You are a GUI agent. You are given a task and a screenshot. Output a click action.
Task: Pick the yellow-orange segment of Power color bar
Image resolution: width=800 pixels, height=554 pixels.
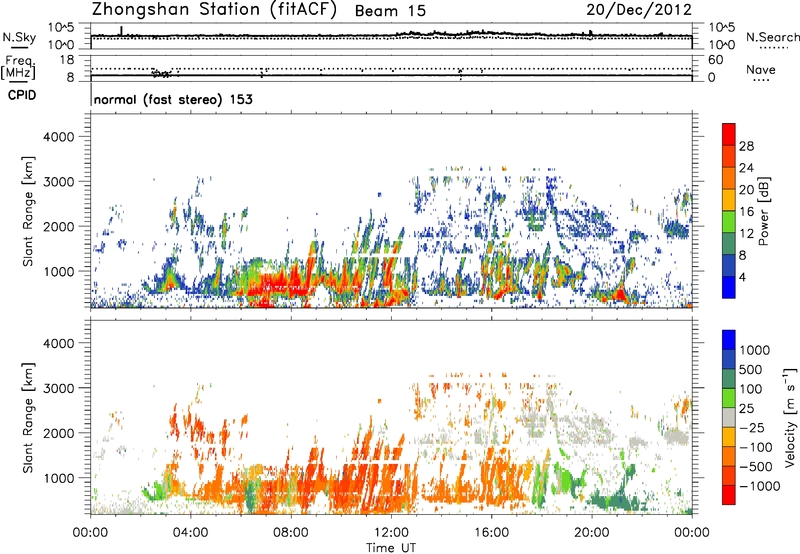point(729,200)
